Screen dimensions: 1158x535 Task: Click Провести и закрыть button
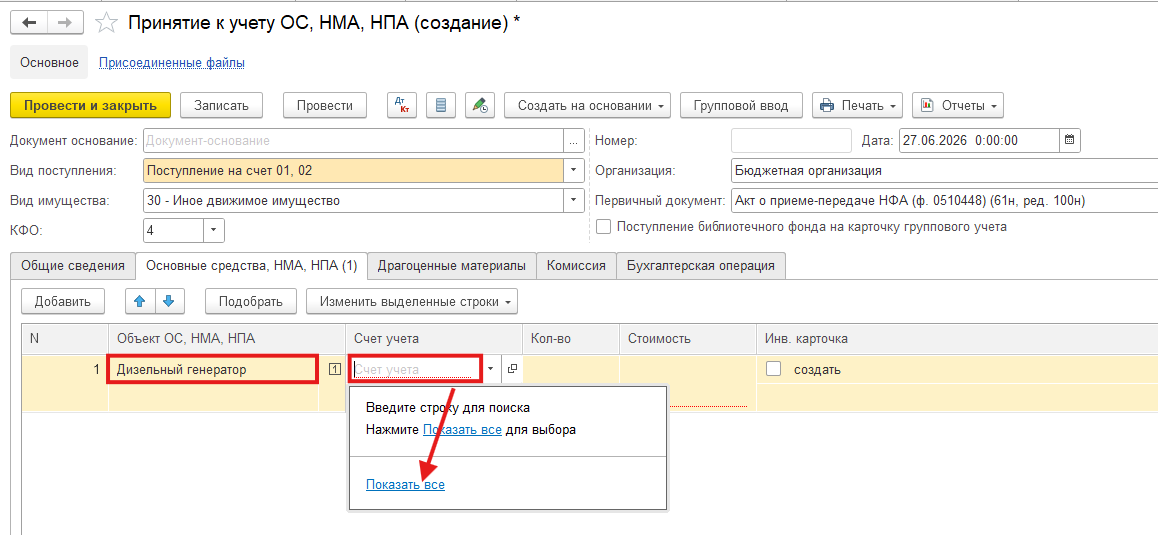(91, 105)
